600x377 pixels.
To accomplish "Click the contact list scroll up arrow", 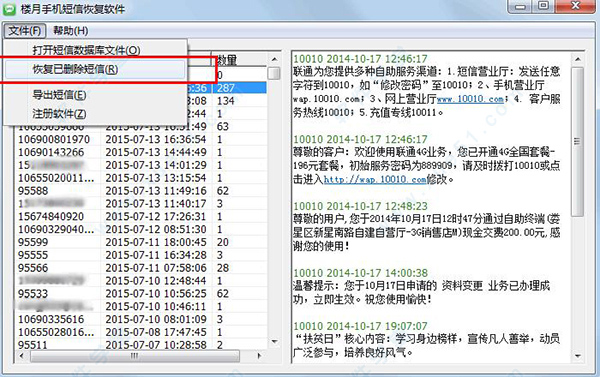I will click(274, 59).
